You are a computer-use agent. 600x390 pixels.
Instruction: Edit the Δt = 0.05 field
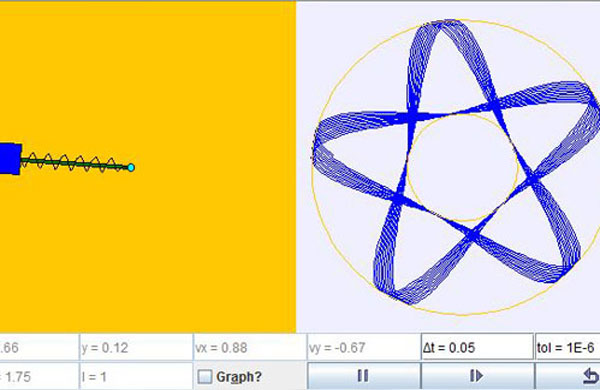(x=477, y=348)
